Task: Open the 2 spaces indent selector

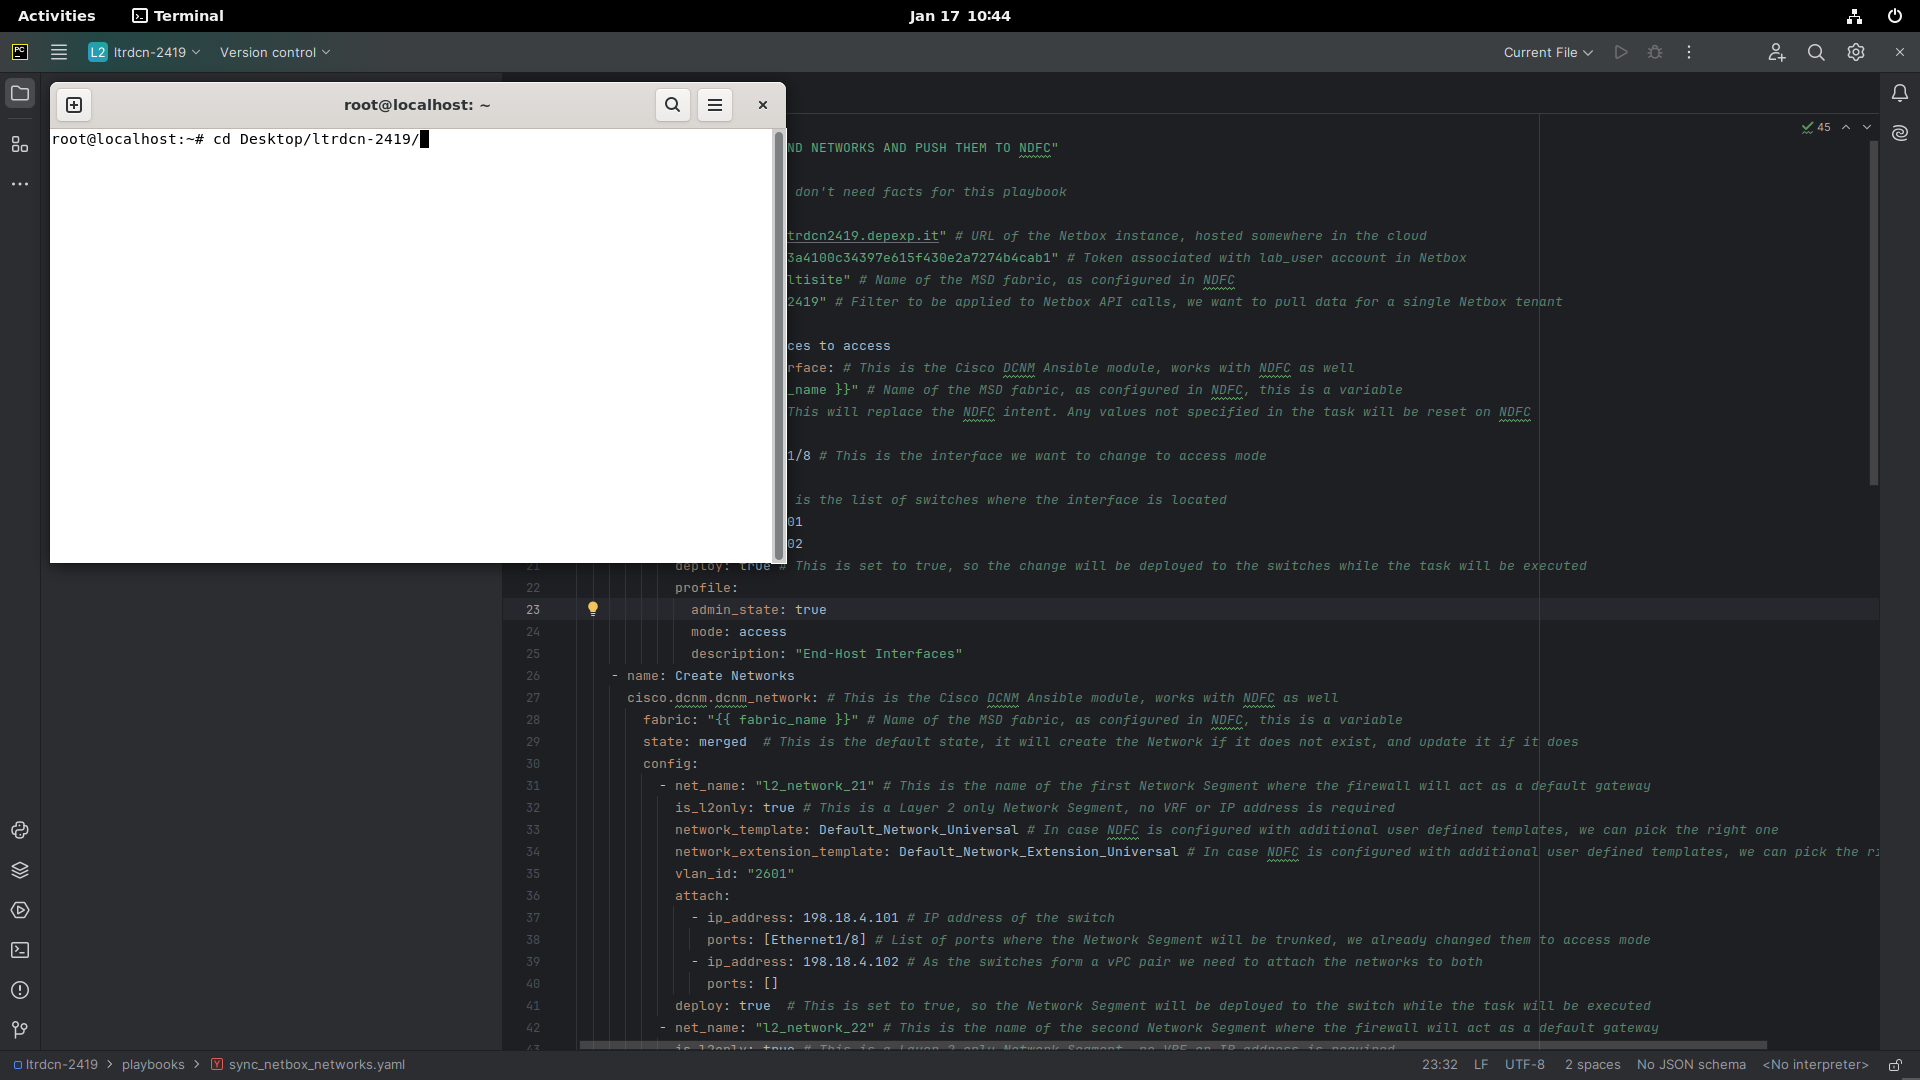Action: pyautogui.click(x=1592, y=1065)
